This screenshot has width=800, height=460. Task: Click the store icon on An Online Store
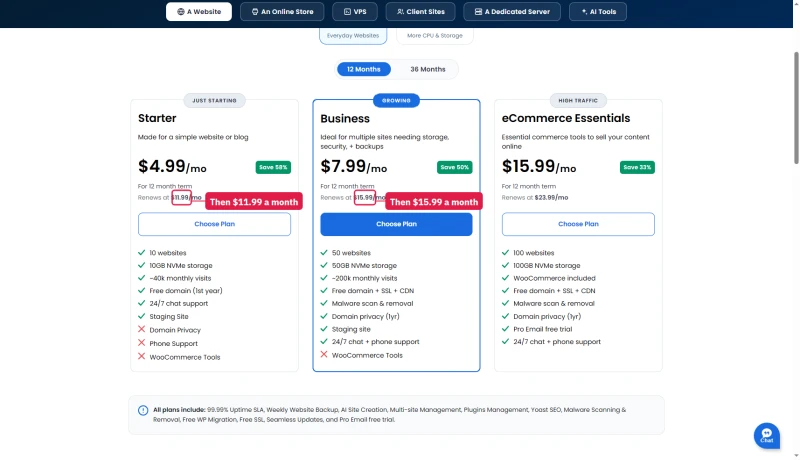(x=255, y=11)
